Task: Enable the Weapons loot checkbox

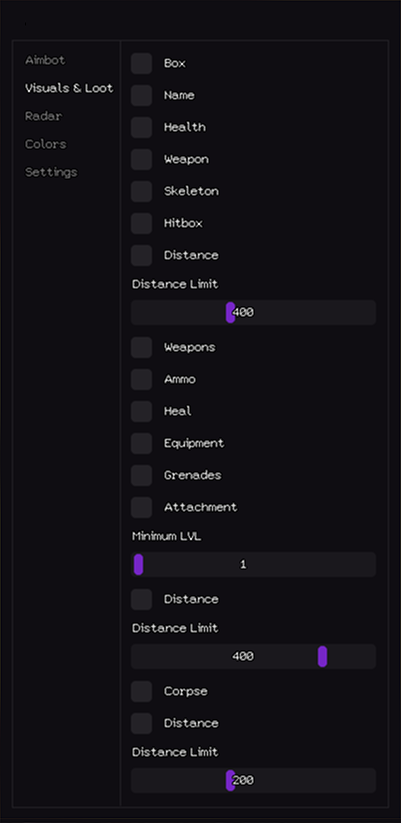Action: point(142,347)
